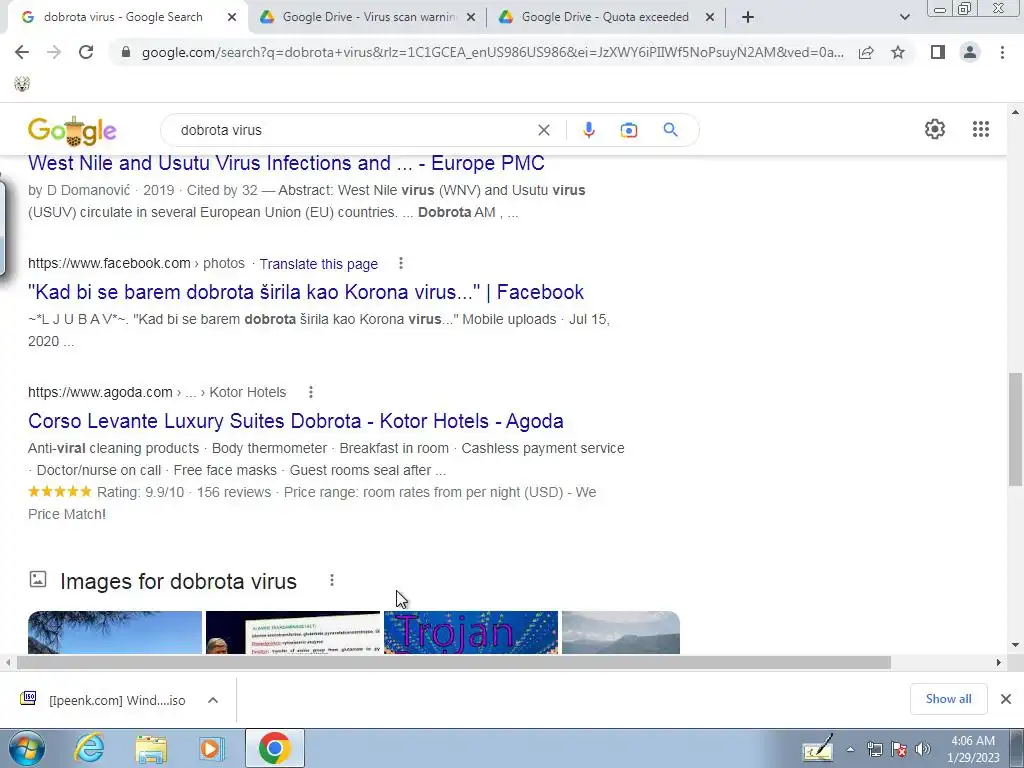Search by image with the camera icon
This screenshot has height=768, width=1024.
click(628, 130)
